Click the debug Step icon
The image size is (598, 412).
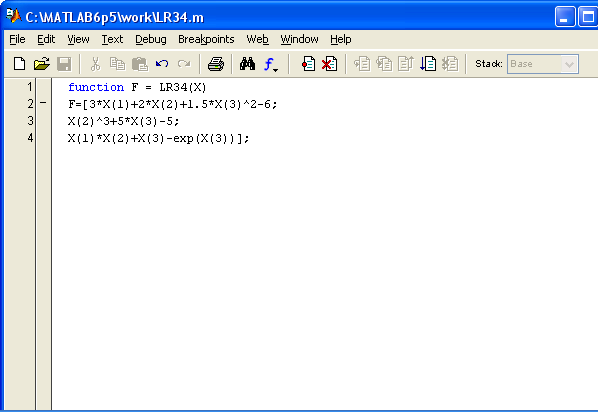coord(362,64)
